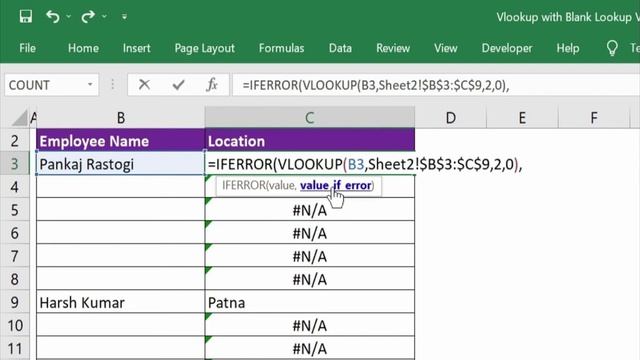This screenshot has height=360, width=640.
Task: Click the Insert Function fx icon
Action: [212, 85]
